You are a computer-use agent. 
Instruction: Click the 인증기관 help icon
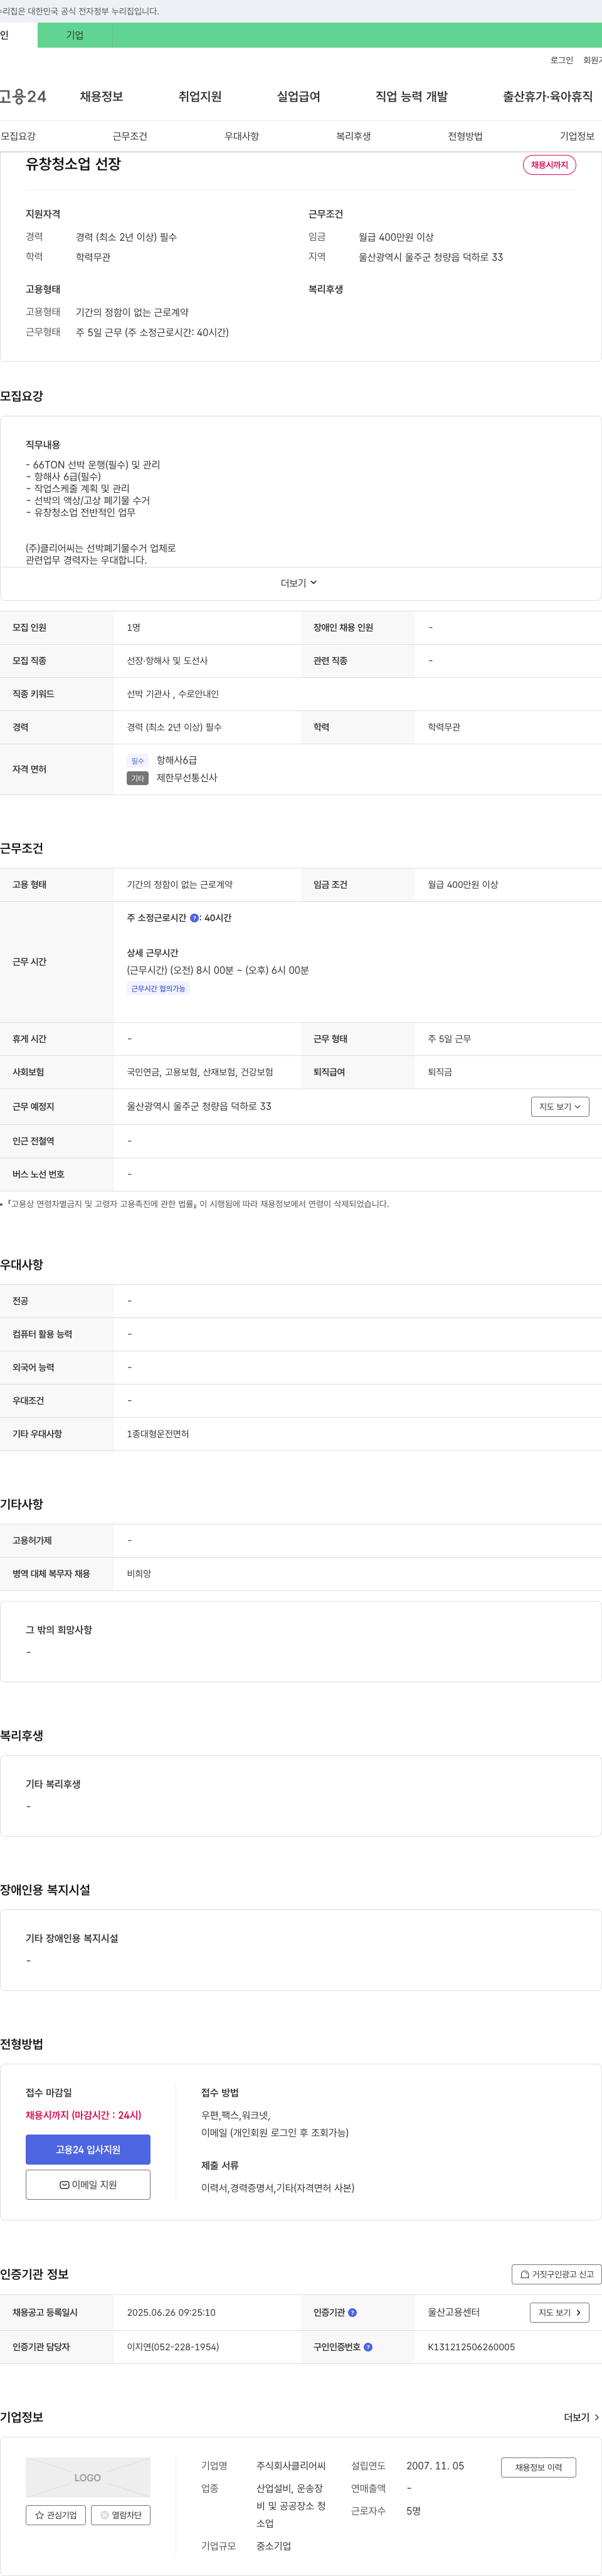[352, 2313]
